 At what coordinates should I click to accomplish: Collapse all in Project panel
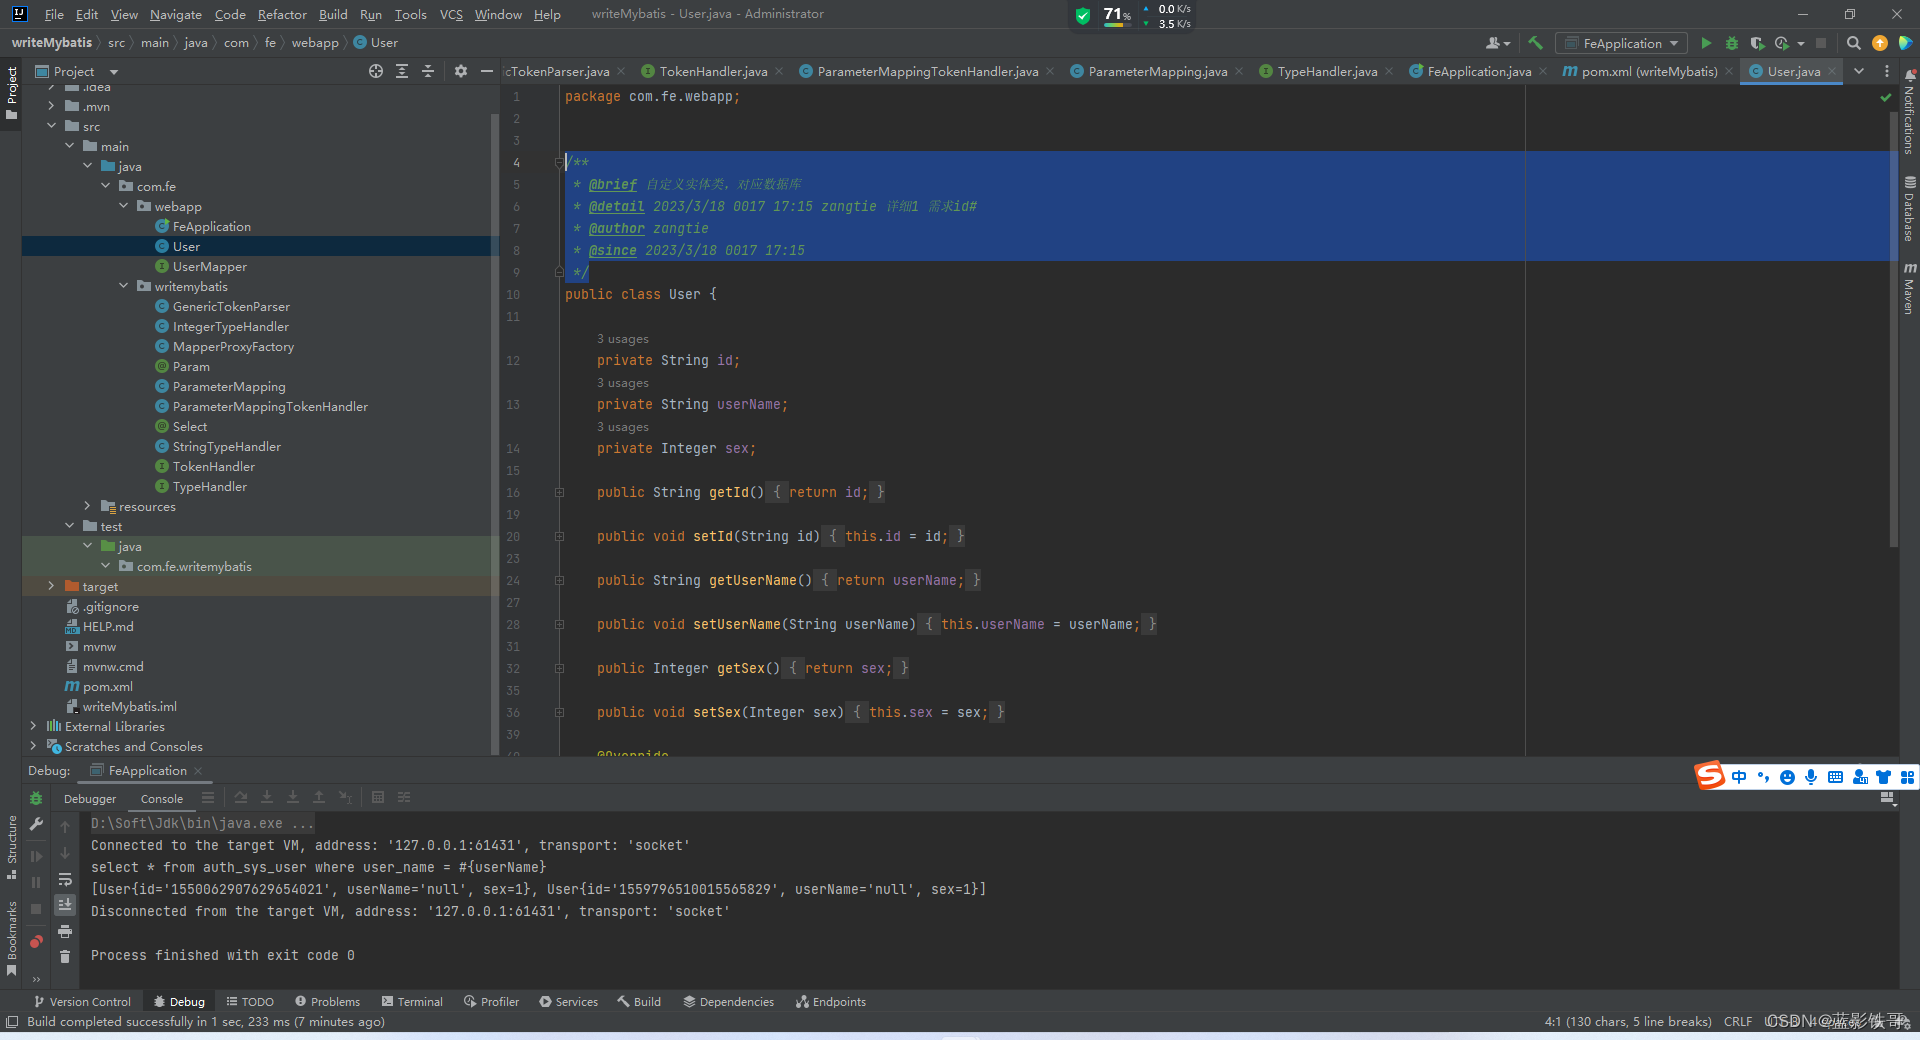click(x=428, y=71)
